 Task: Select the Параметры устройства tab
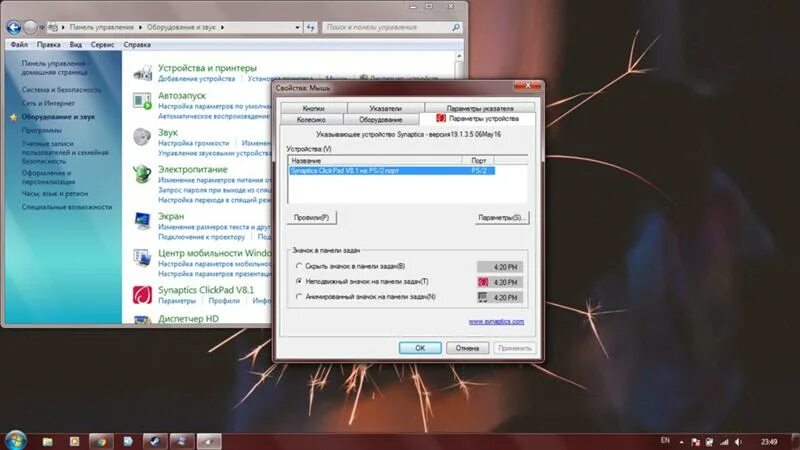coord(478,118)
